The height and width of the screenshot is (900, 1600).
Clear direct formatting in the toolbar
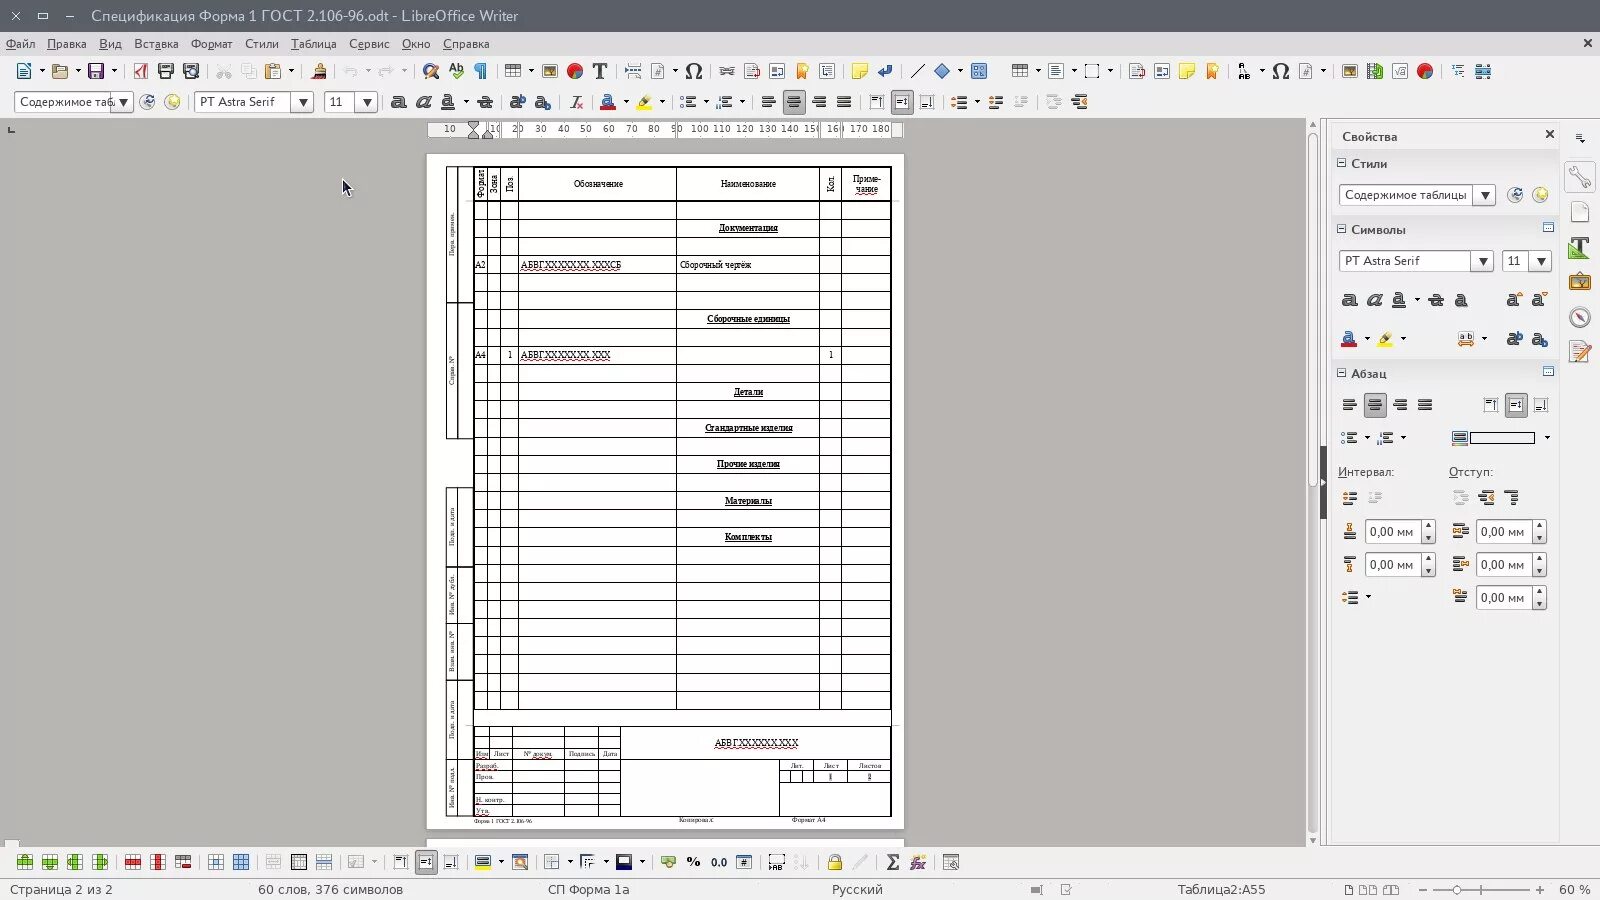coord(577,102)
